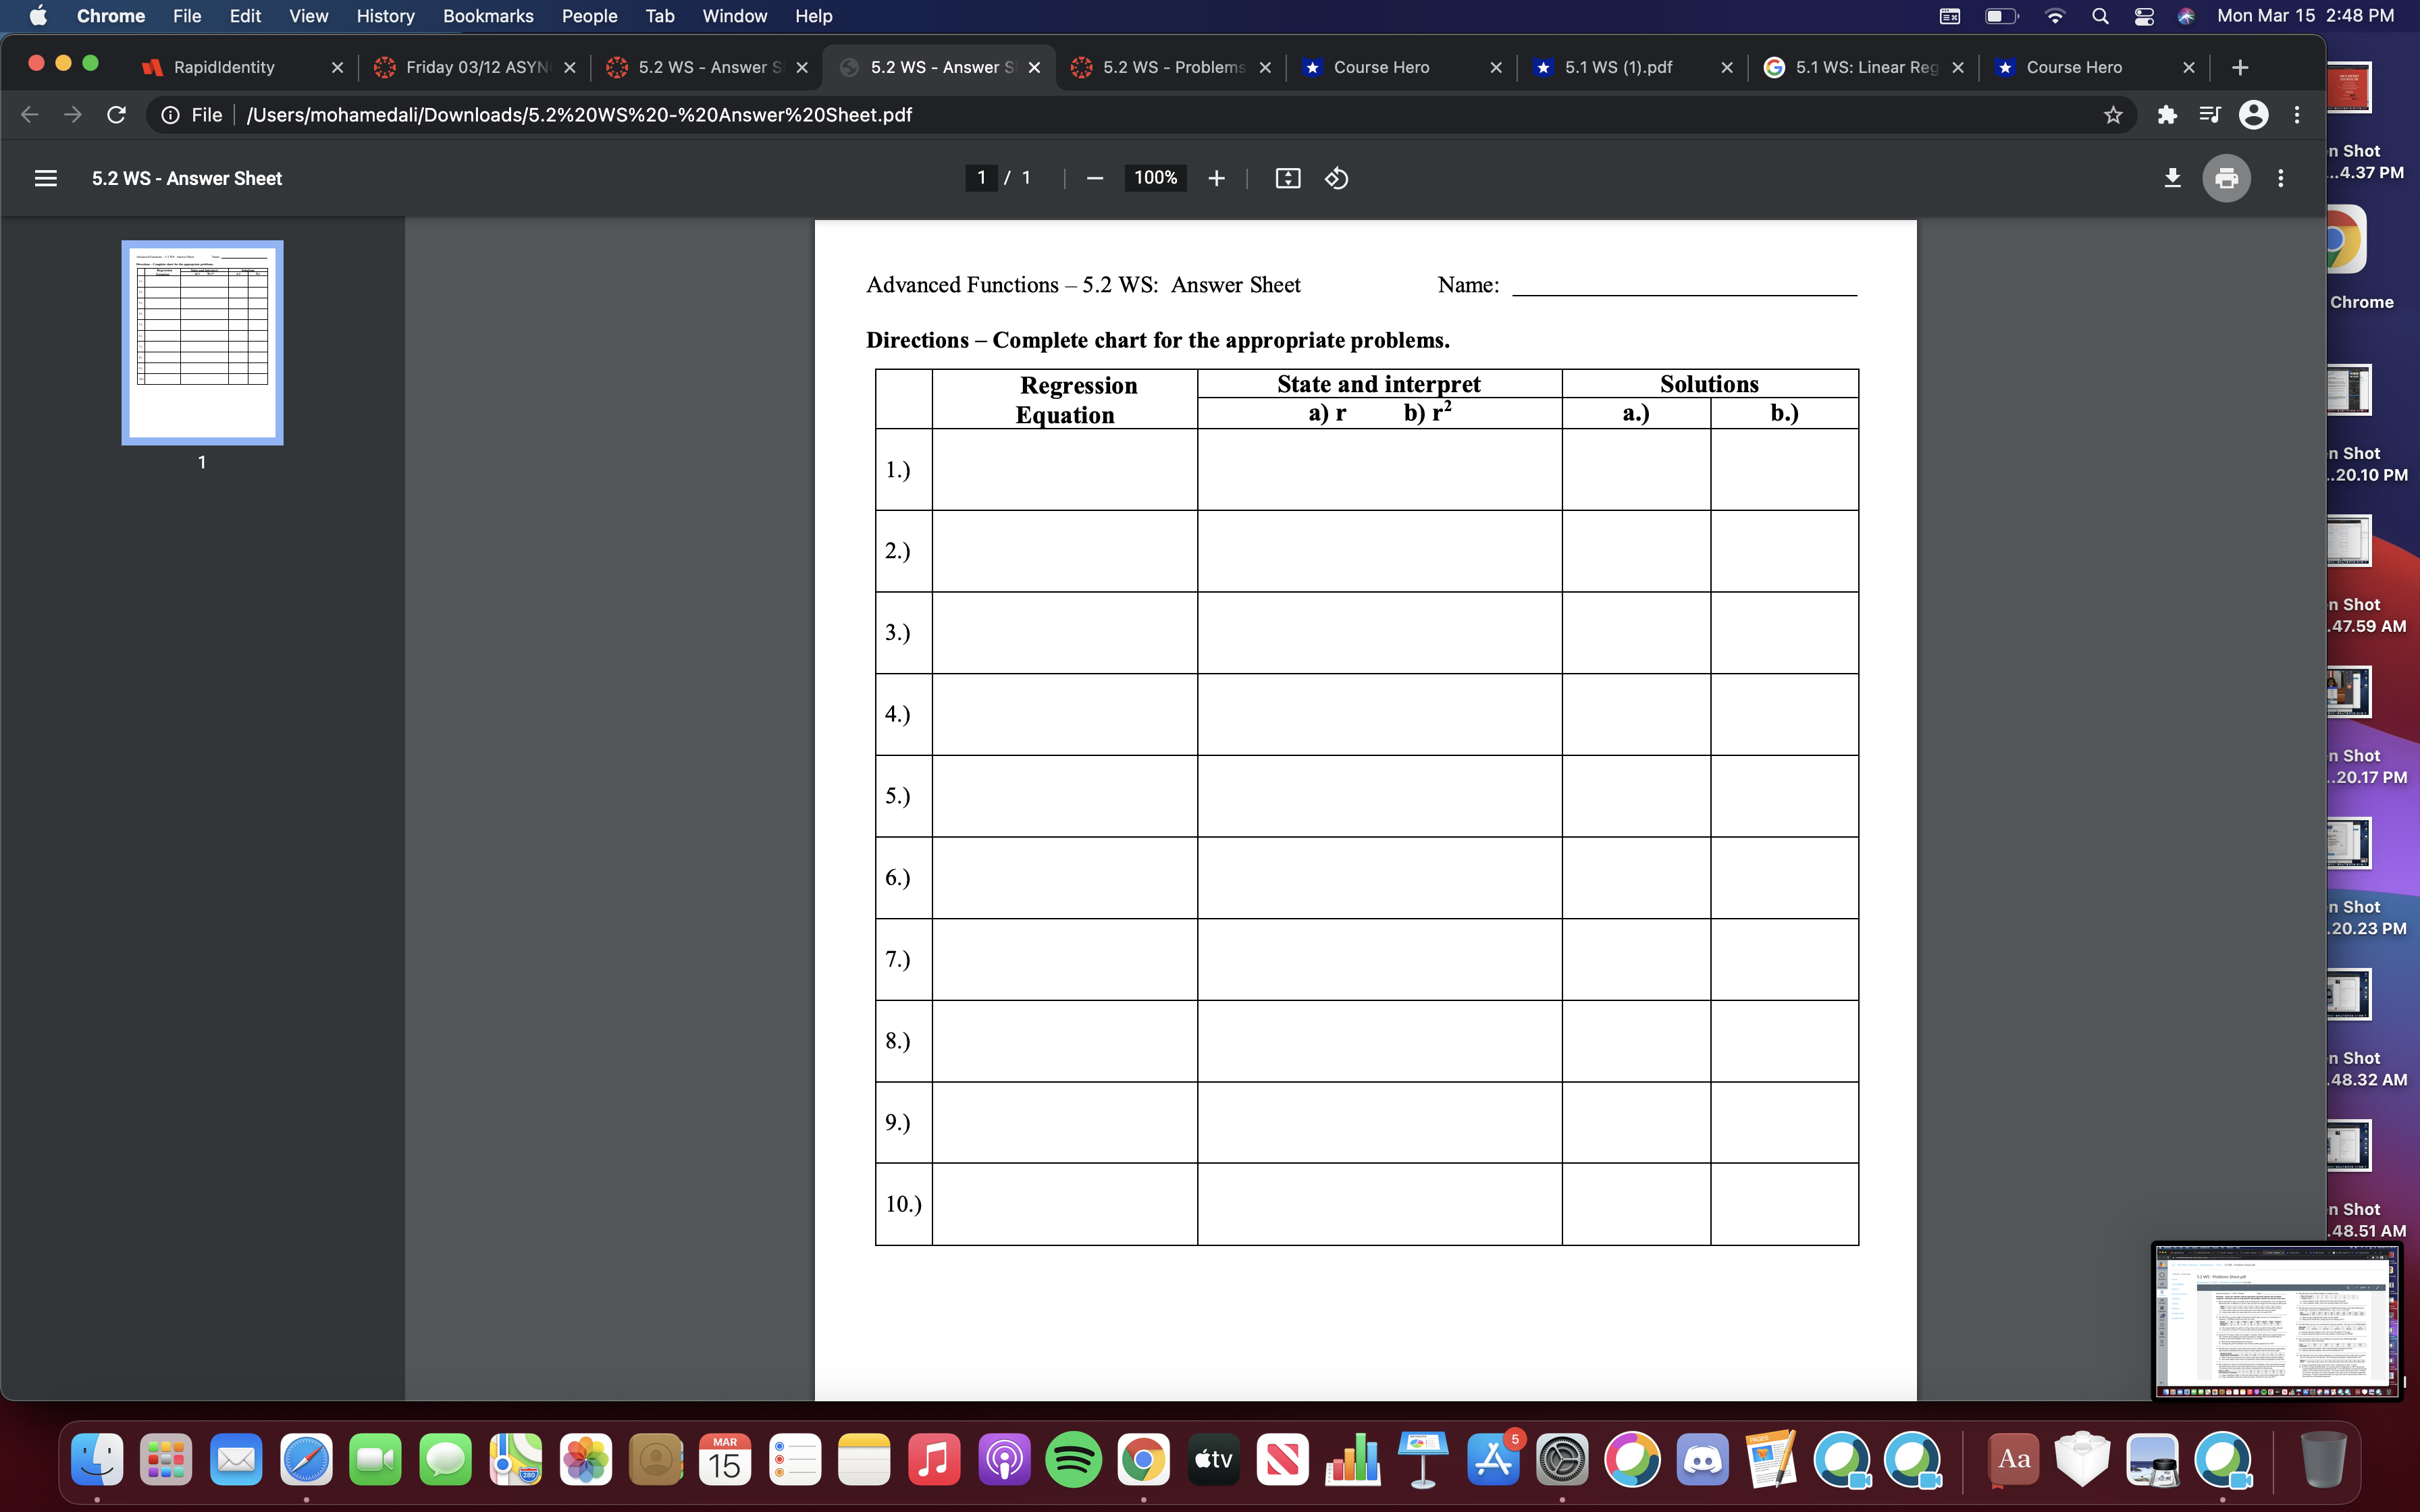The height and width of the screenshot is (1512, 2420).
Task: Click the 100% zoom level field
Action: pos(1155,178)
